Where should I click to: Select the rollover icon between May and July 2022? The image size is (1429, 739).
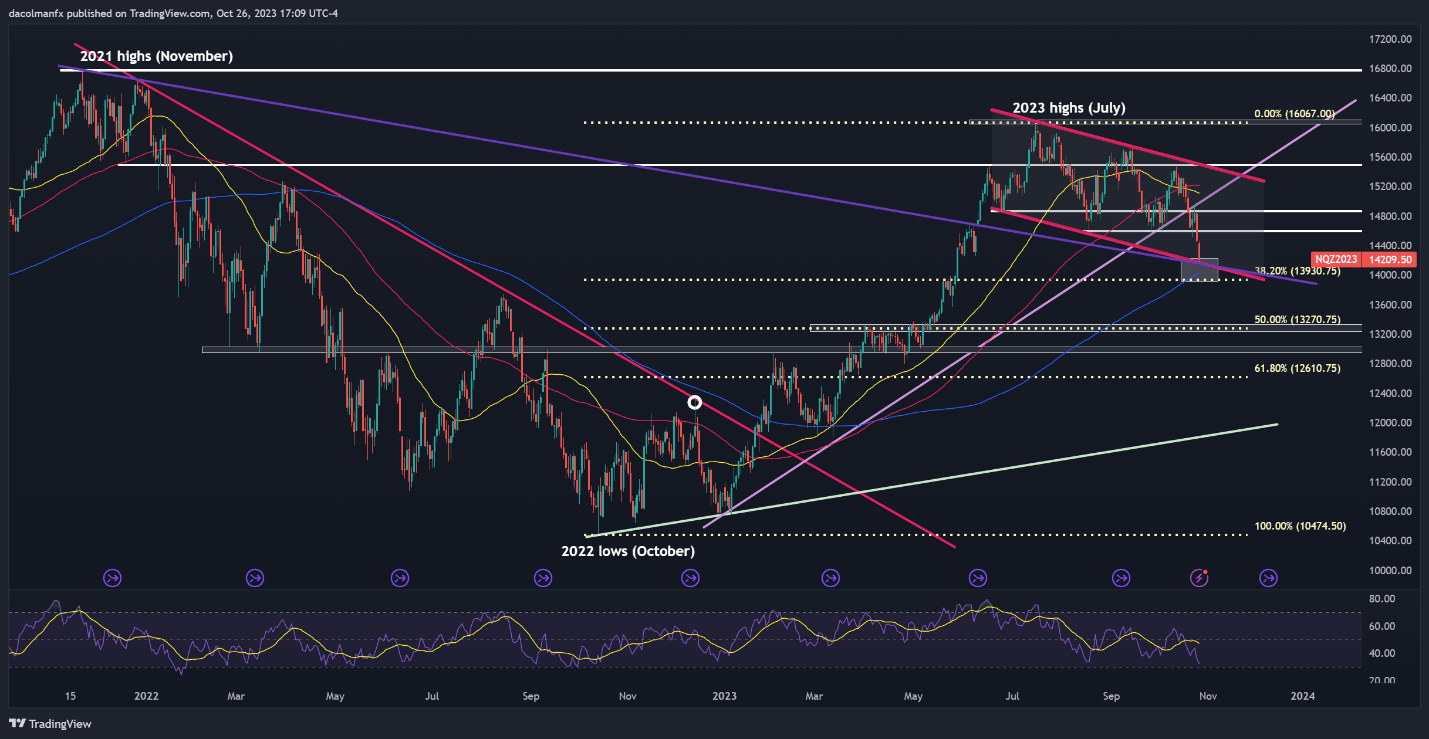[x=400, y=577]
